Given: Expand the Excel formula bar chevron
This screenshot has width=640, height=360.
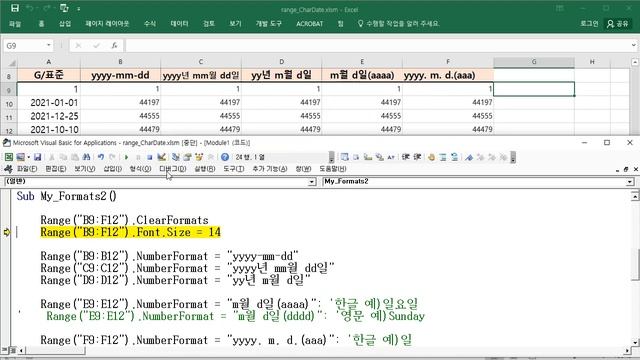Looking at the screenshot, I should [x=633, y=45].
